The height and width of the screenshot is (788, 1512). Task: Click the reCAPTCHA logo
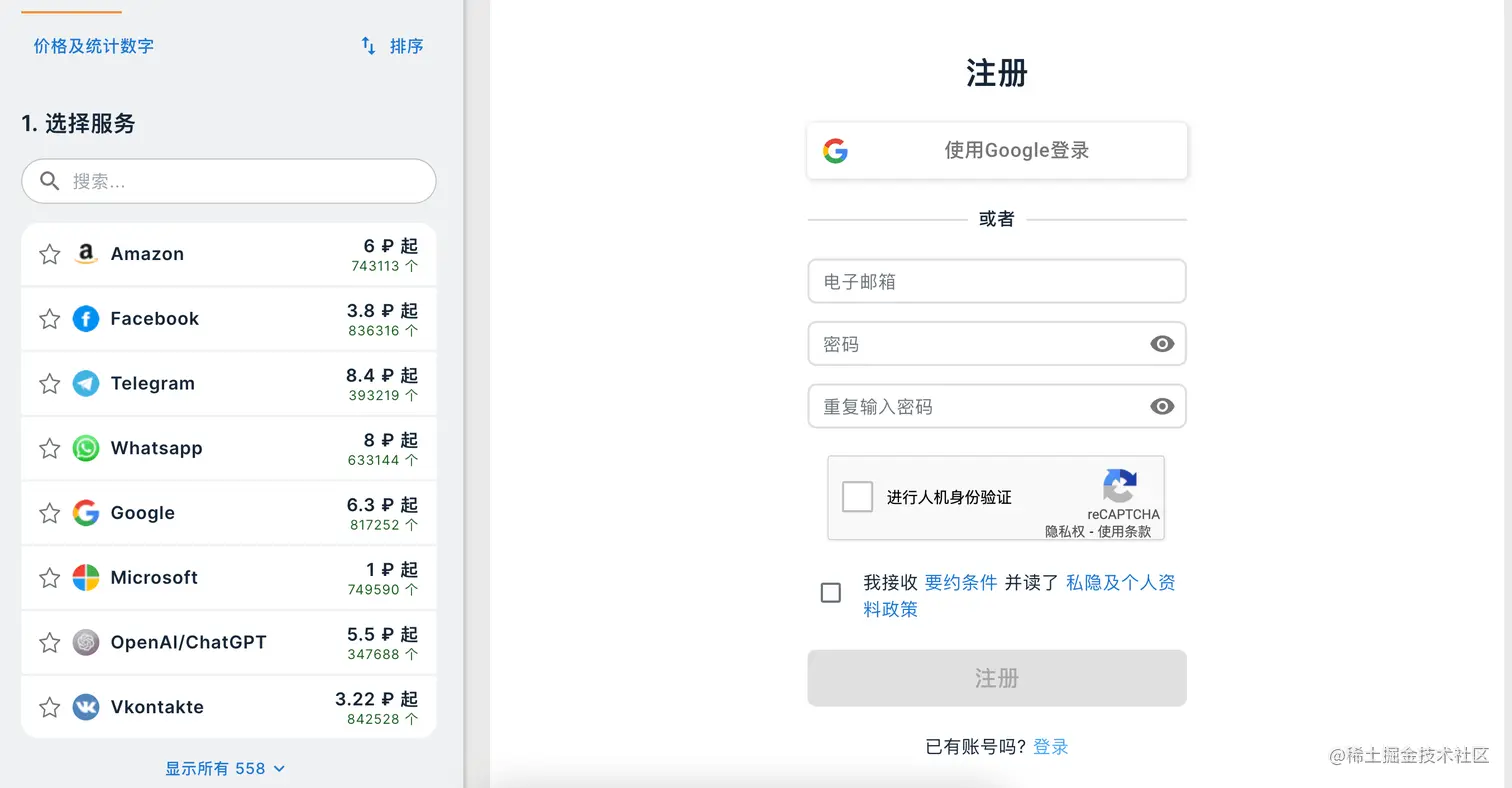[1120, 486]
